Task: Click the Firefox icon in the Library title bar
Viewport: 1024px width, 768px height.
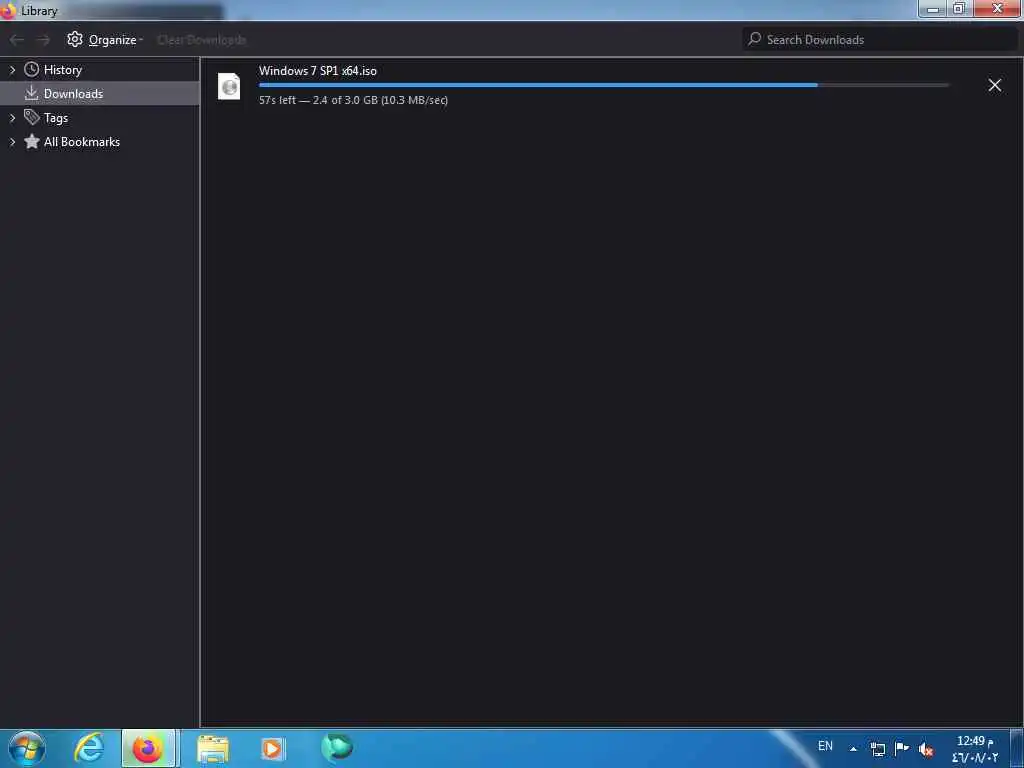Action: [8, 10]
